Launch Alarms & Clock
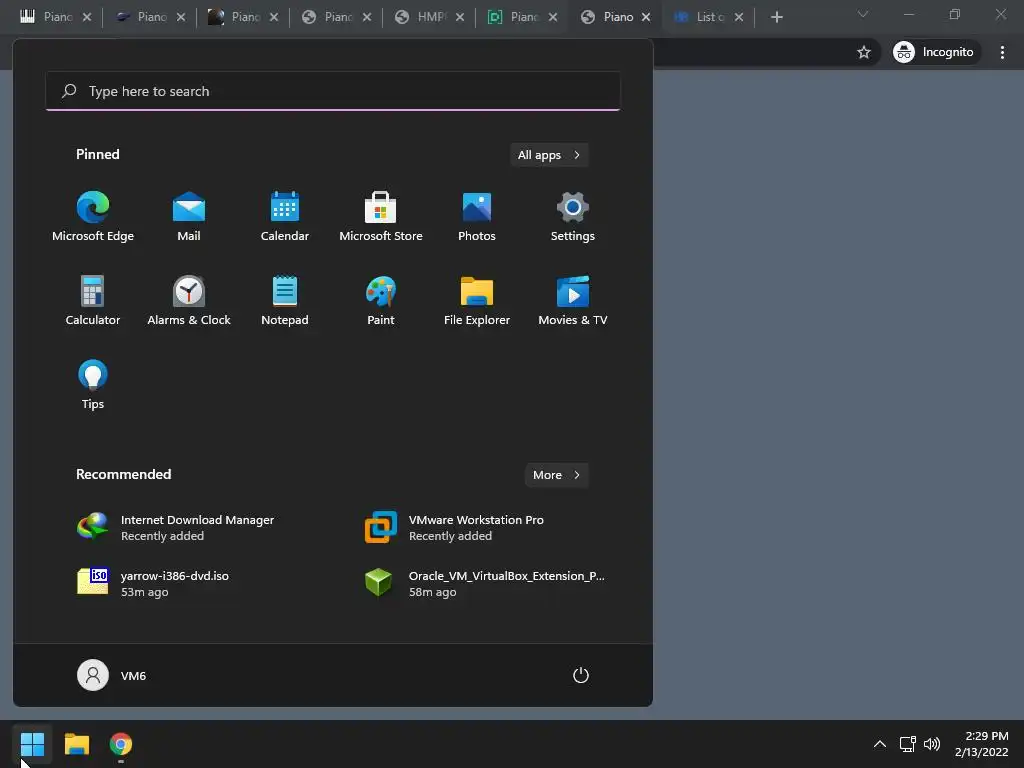1024x768 pixels. pyautogui.click(x=189, y=300)
